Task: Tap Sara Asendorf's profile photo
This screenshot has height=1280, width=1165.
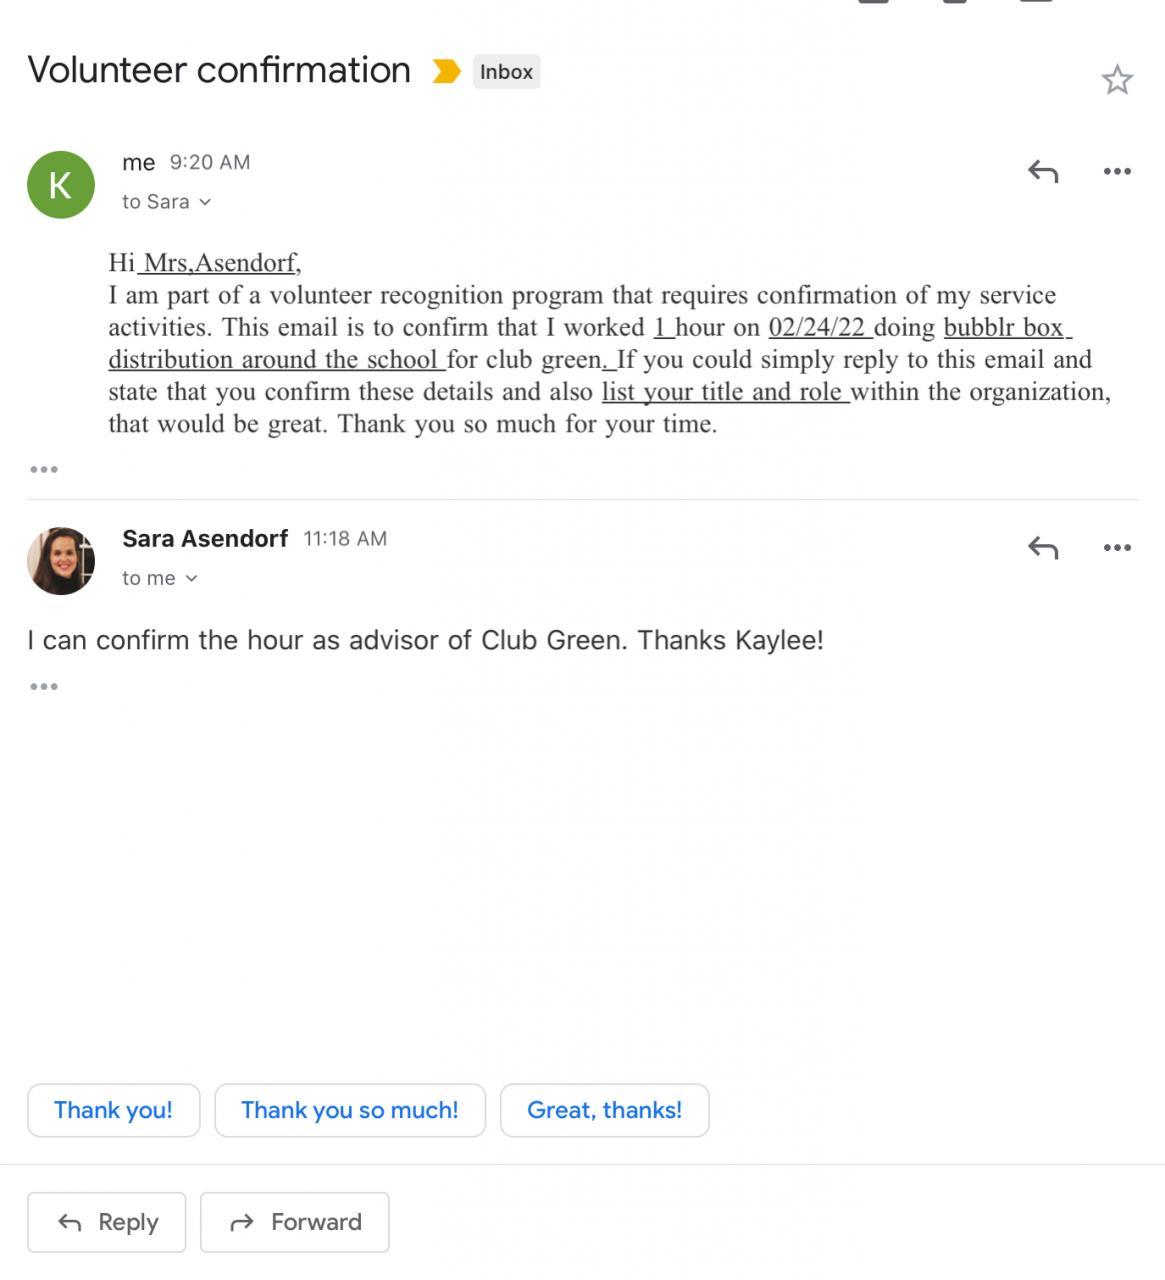Action: tap(61, 561)
